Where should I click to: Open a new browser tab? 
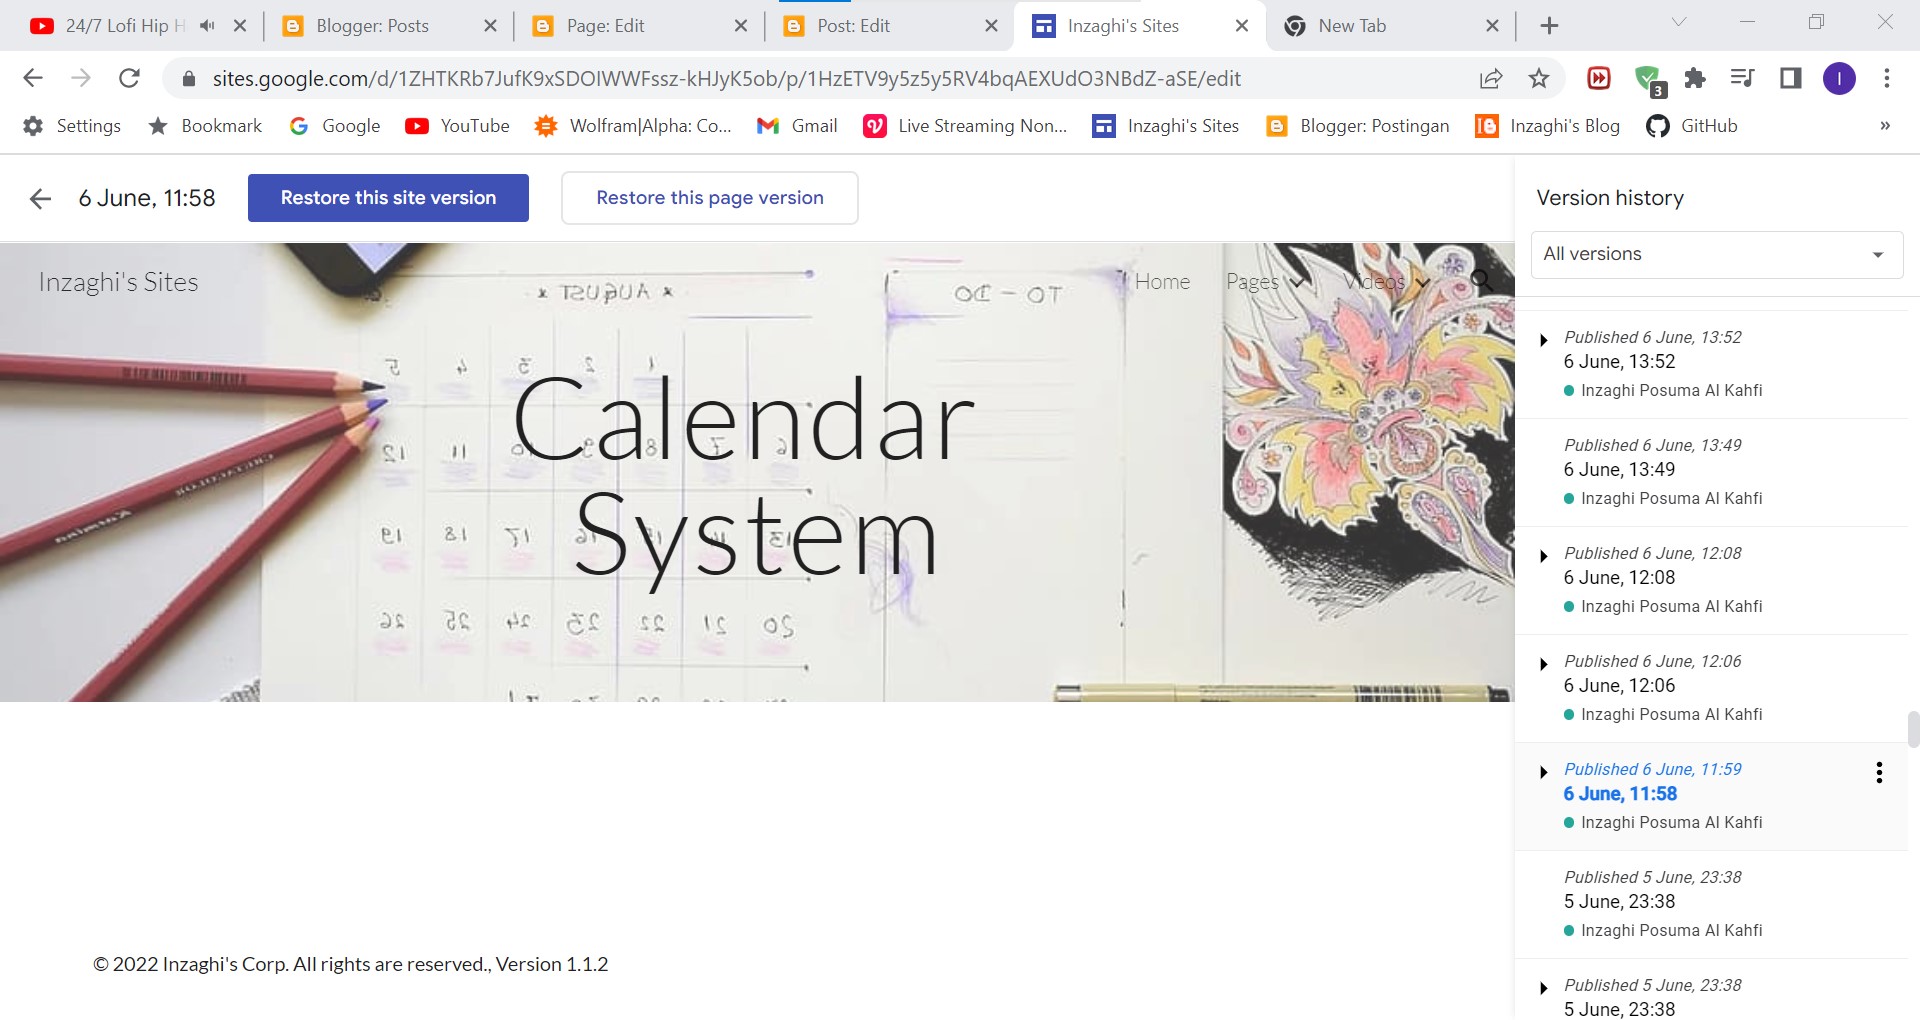click(1549, 26)
